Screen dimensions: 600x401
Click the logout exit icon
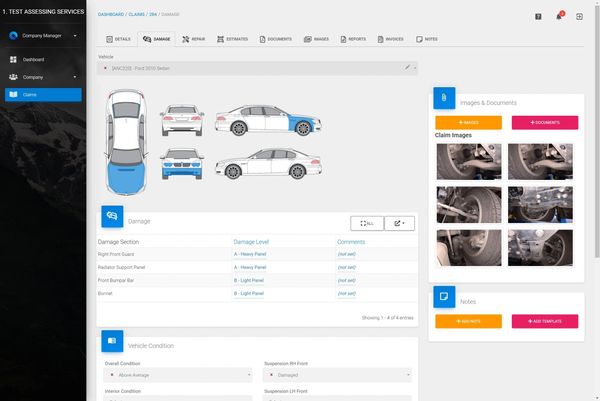point(579,16)
